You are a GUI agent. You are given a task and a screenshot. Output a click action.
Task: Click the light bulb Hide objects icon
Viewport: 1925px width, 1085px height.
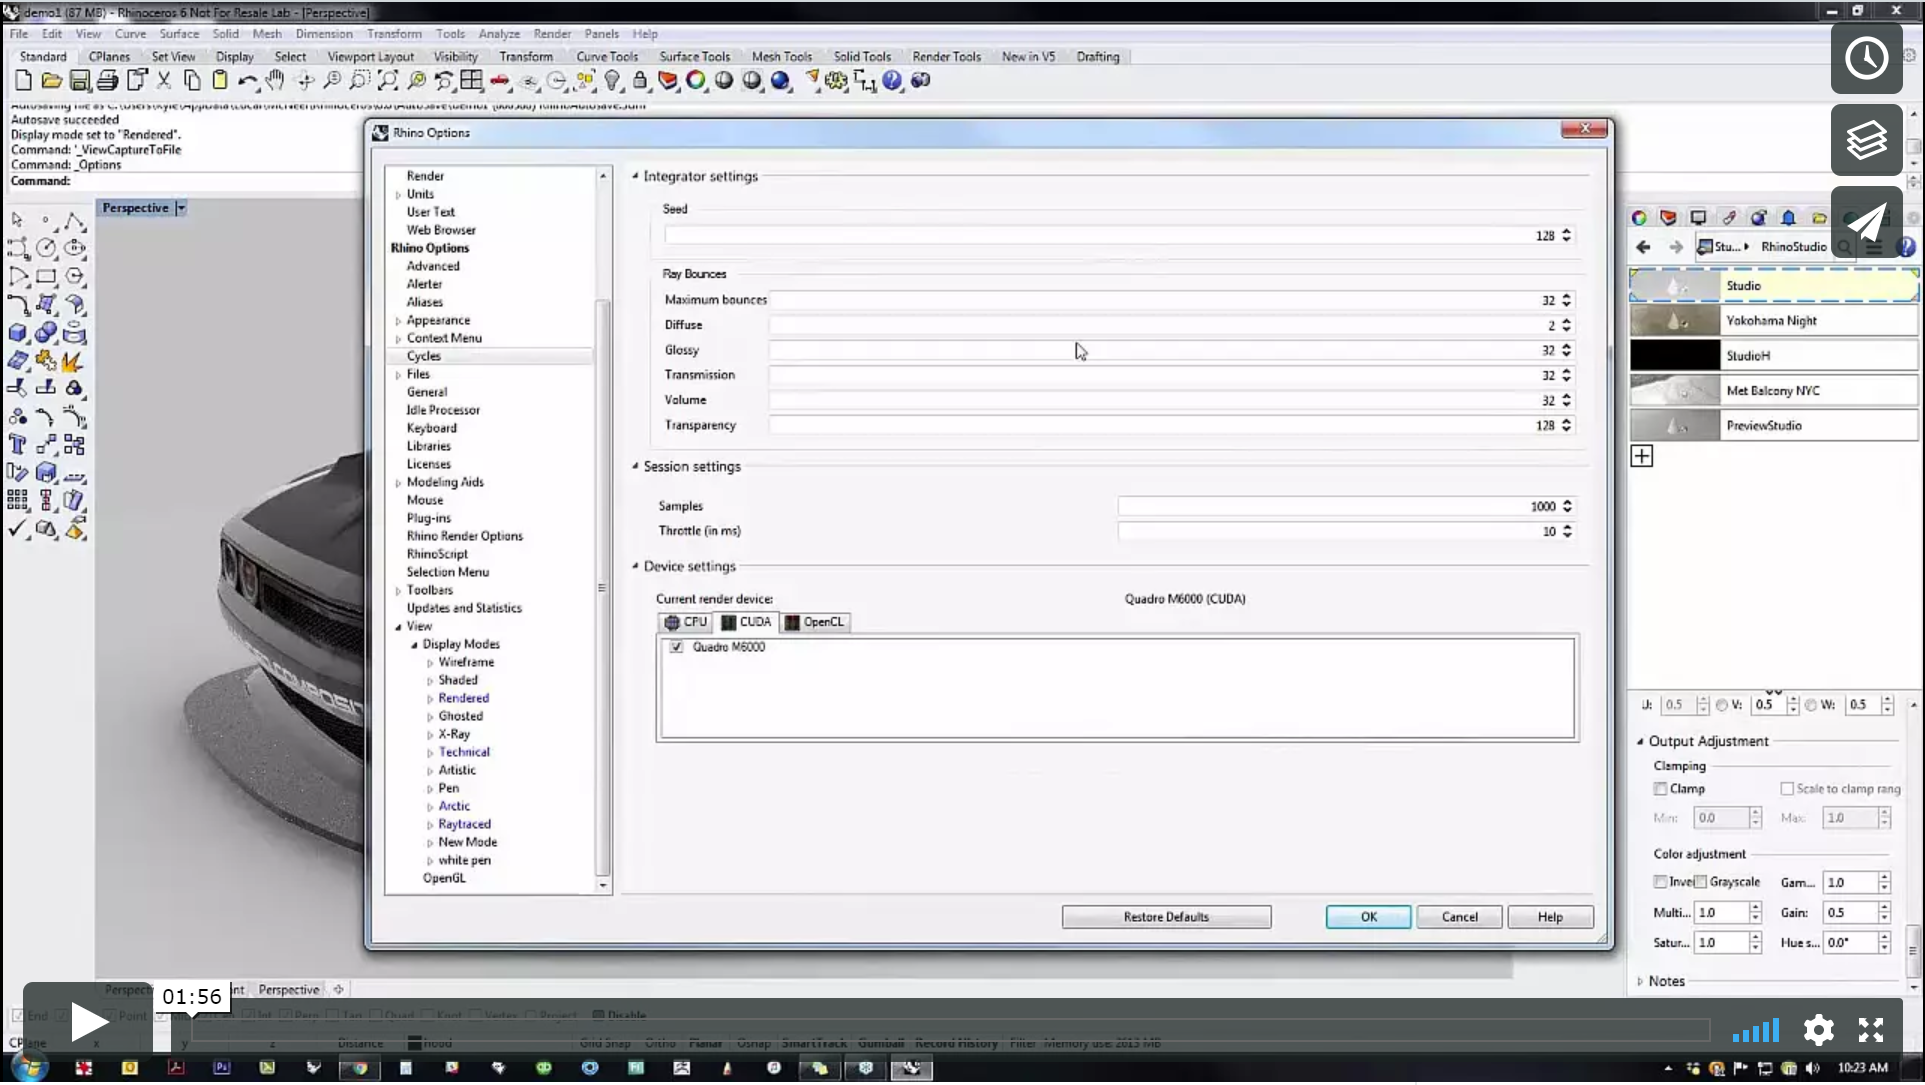[612, 81]
